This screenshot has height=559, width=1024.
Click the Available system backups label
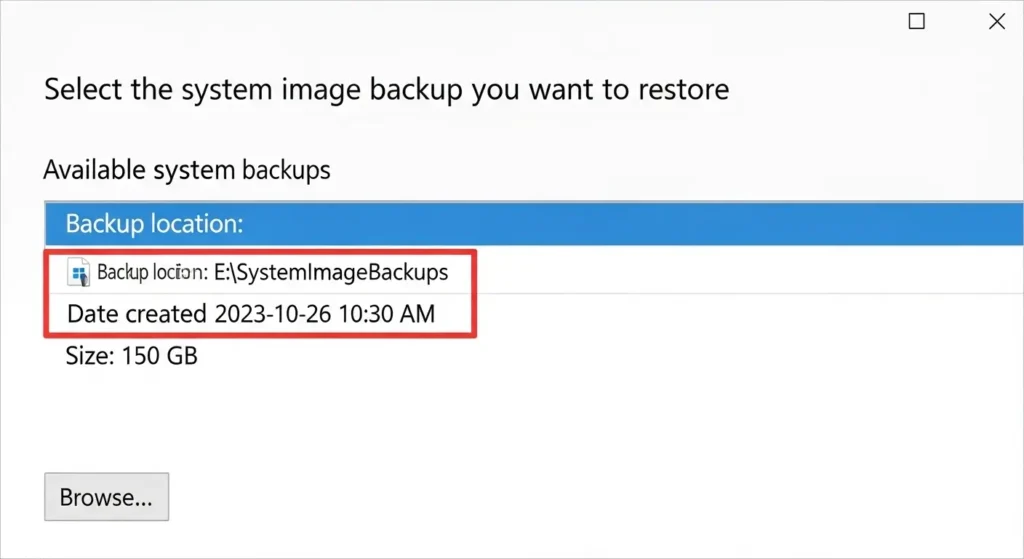pos(187,170)
